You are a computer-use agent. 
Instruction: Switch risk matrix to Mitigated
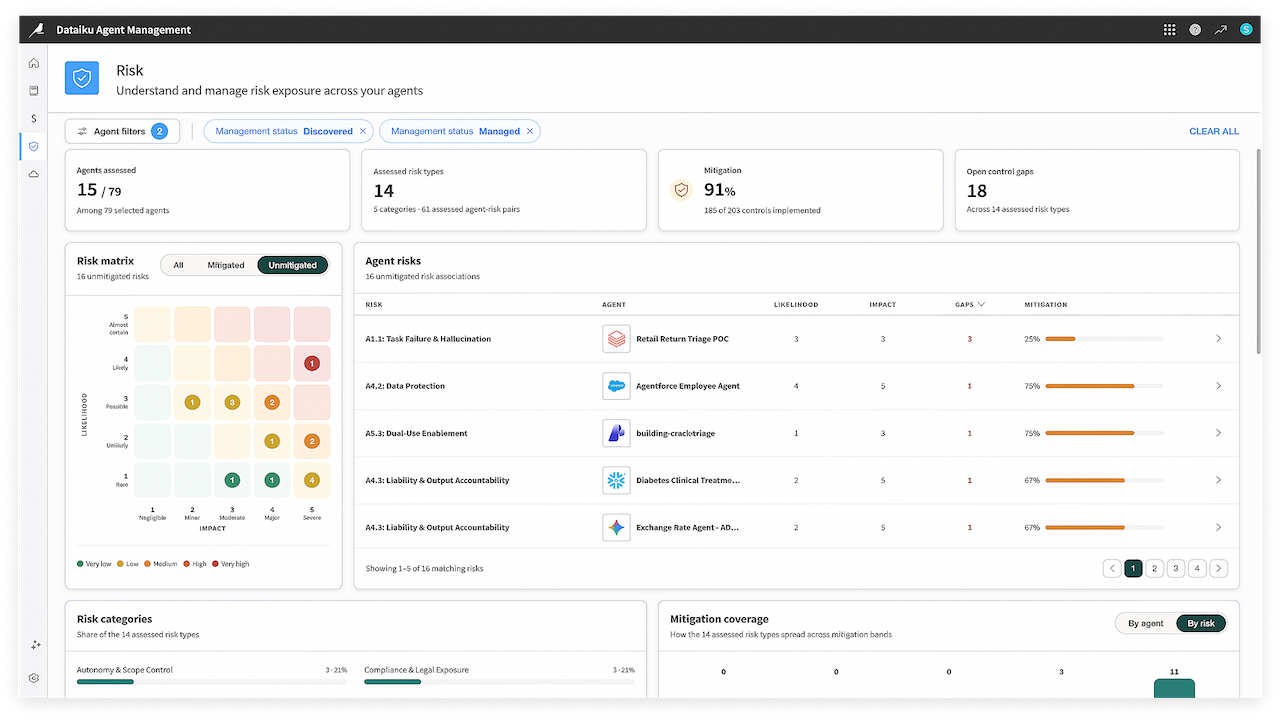226,265
